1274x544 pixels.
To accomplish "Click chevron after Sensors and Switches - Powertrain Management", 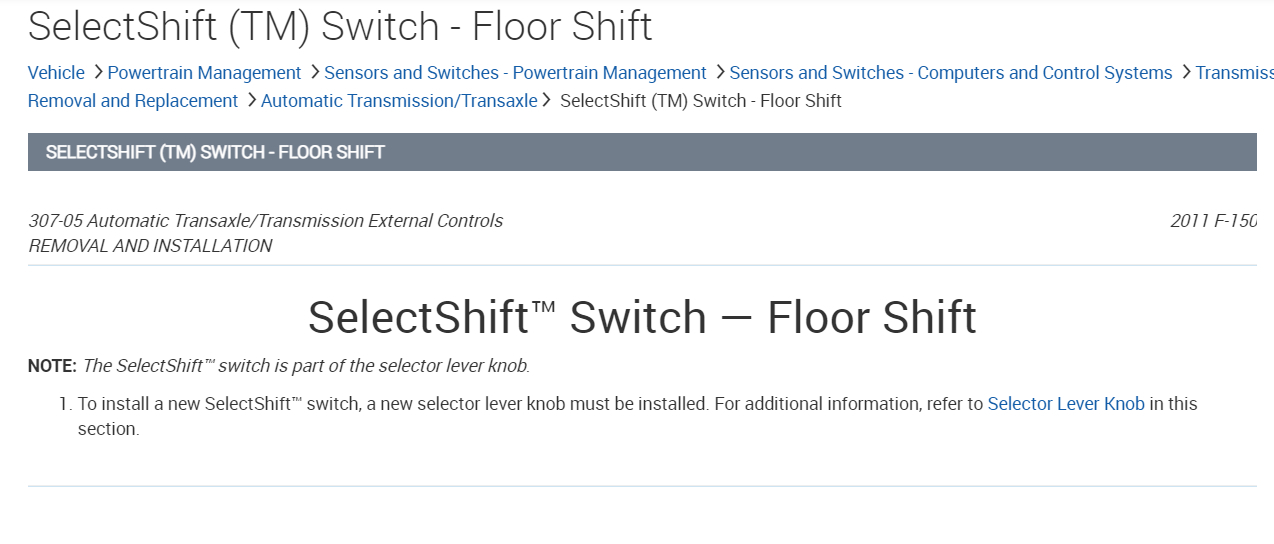I will [x=719, y=72].
